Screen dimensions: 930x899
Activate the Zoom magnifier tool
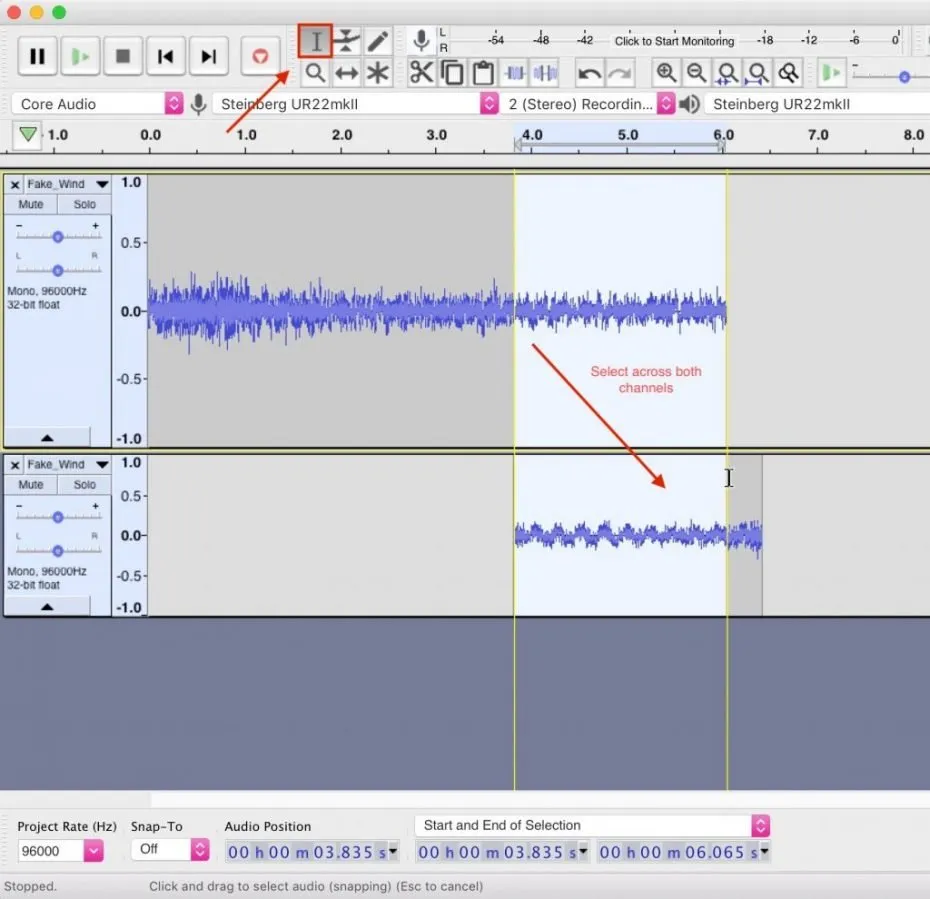315,72
